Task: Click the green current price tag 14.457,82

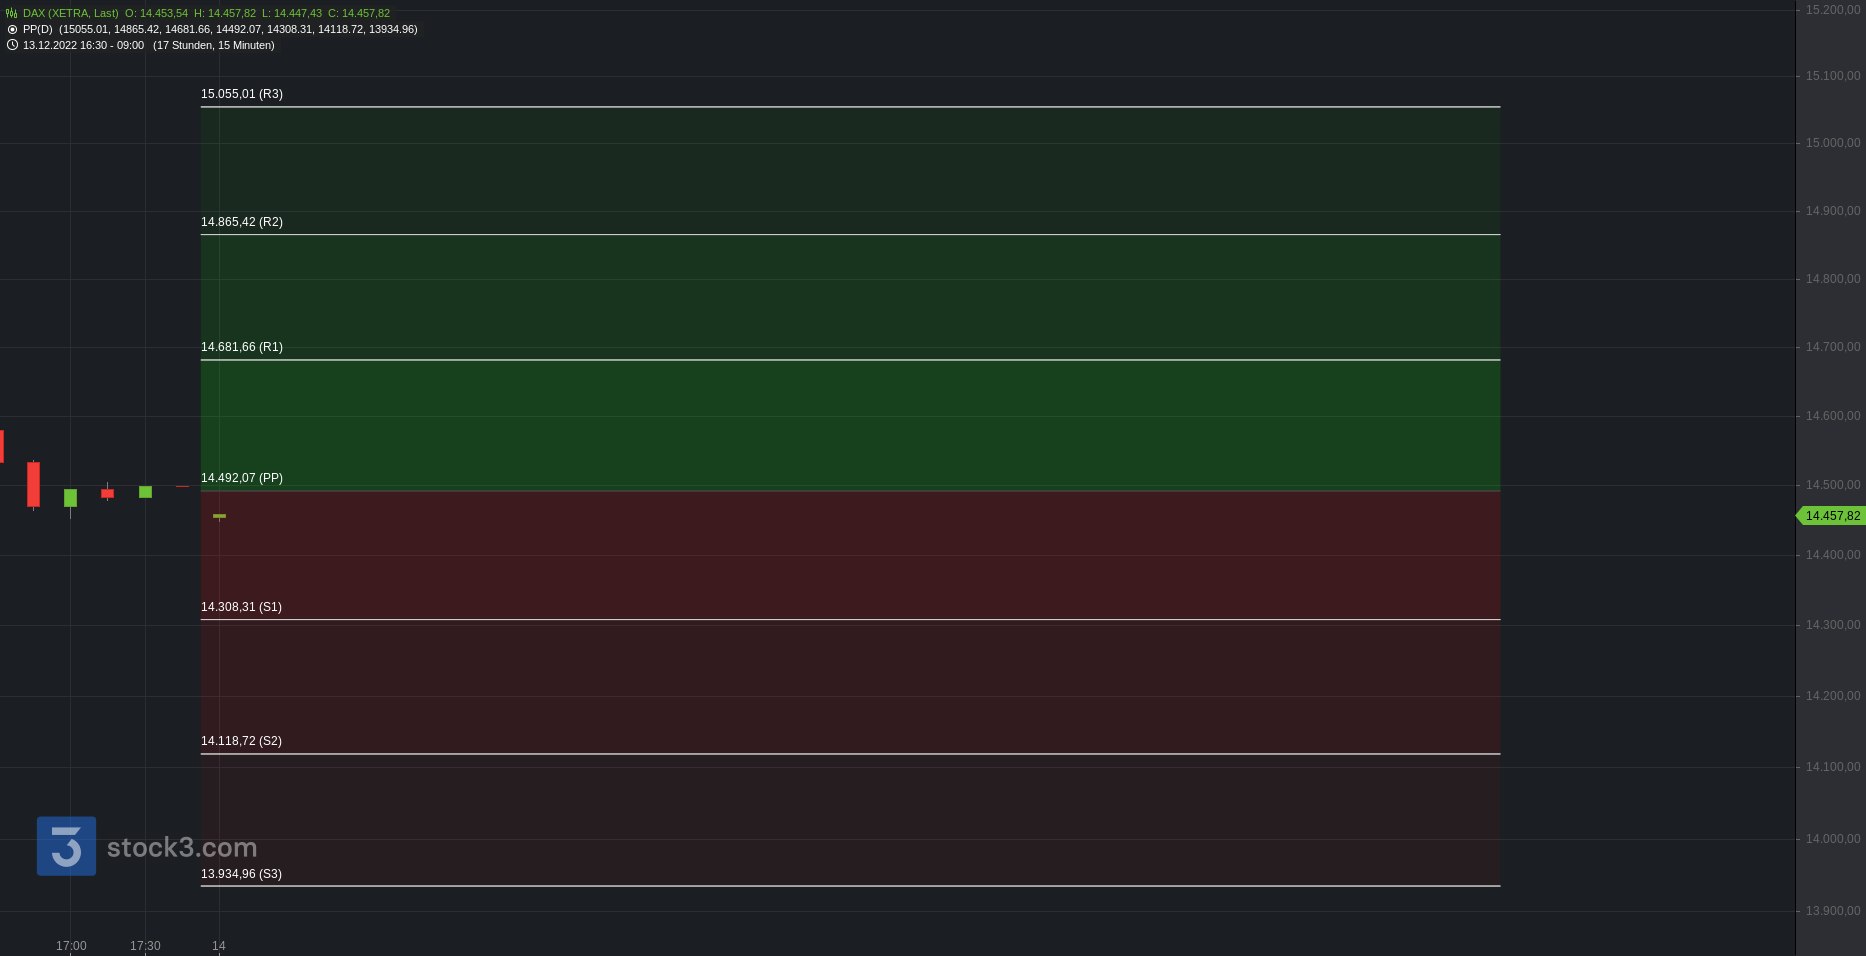Action: [x=1831, y=516]
